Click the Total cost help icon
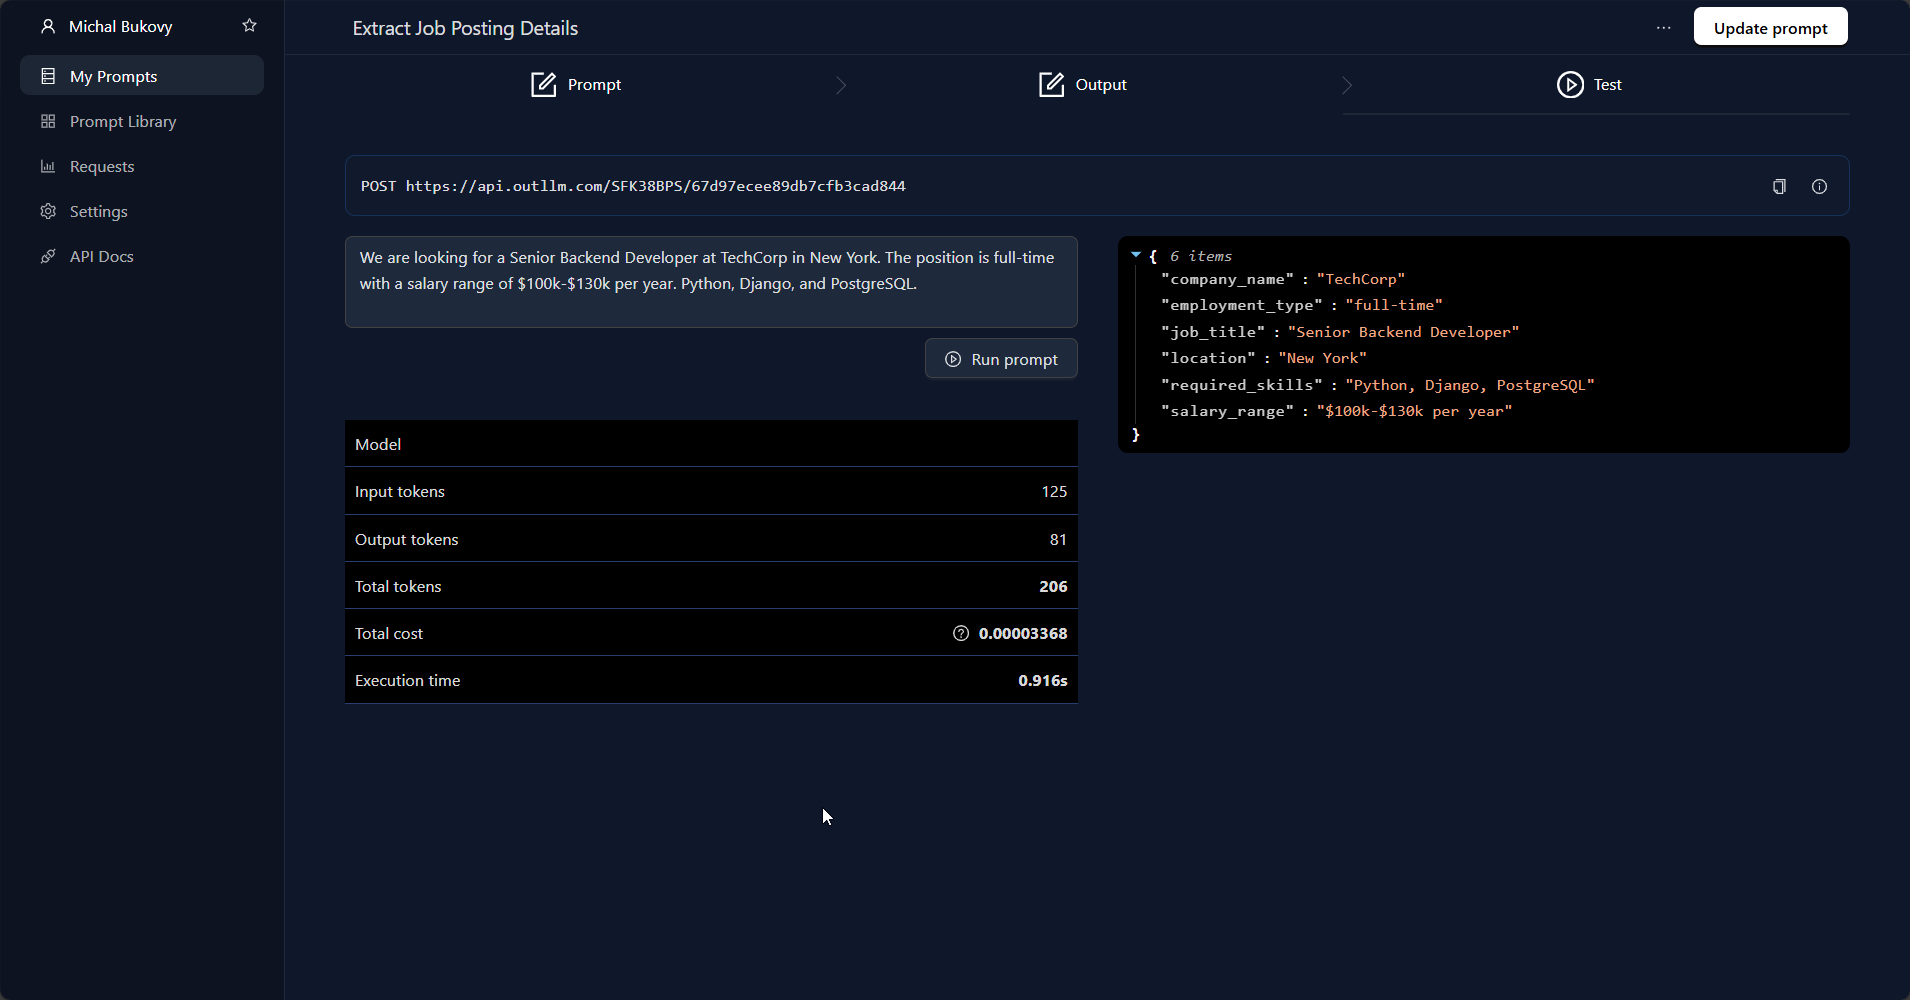1910x1000 pixels. [961, 633]
